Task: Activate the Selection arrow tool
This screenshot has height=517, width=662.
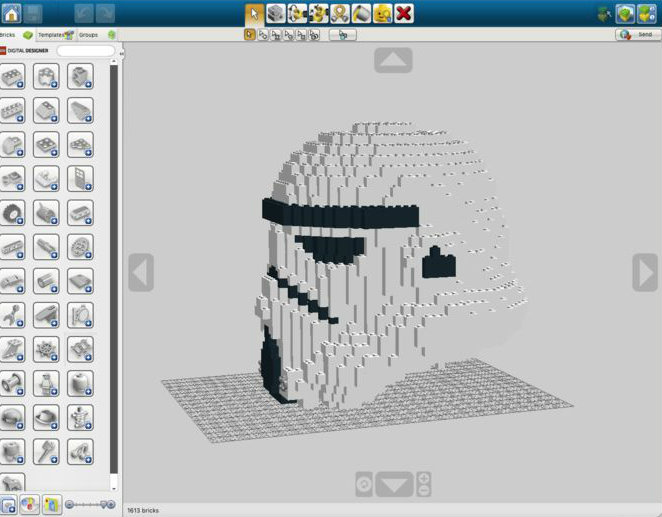Action: 255,14
